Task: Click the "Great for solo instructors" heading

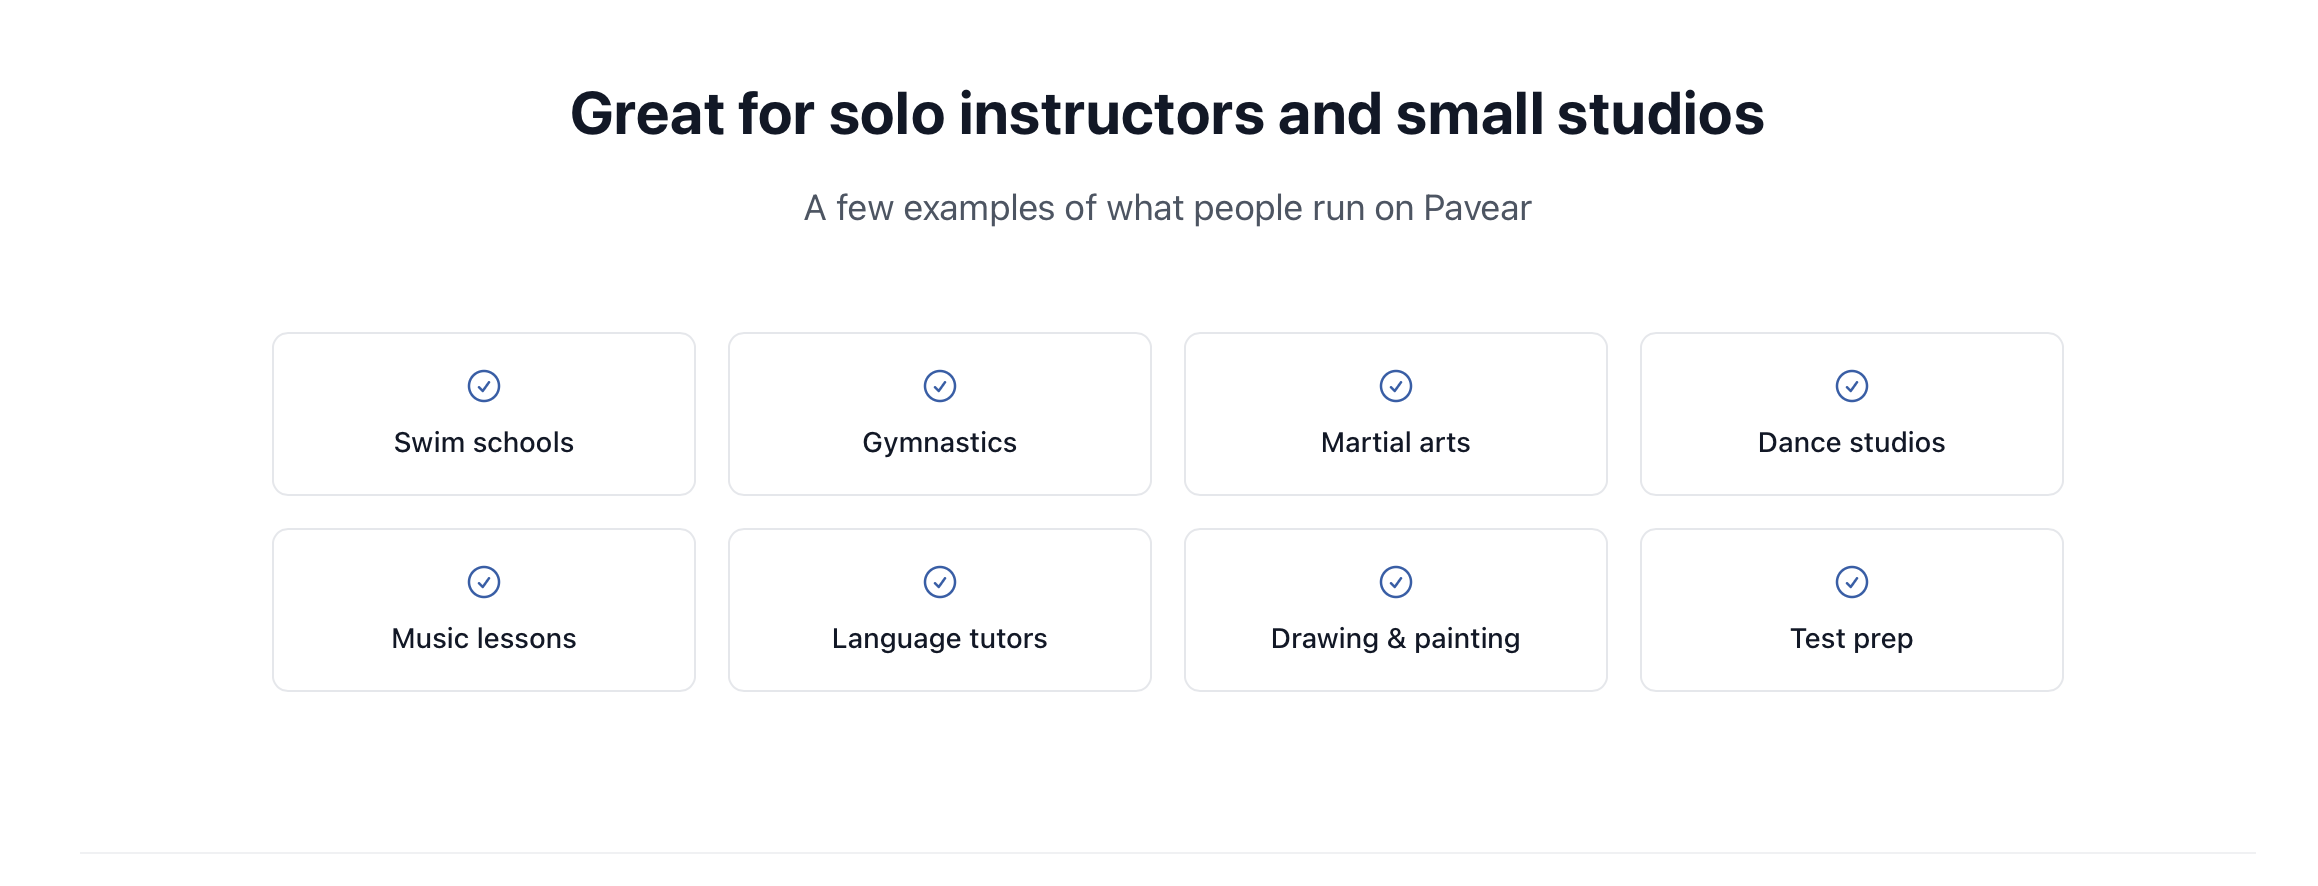Action: pos(1167,114)
